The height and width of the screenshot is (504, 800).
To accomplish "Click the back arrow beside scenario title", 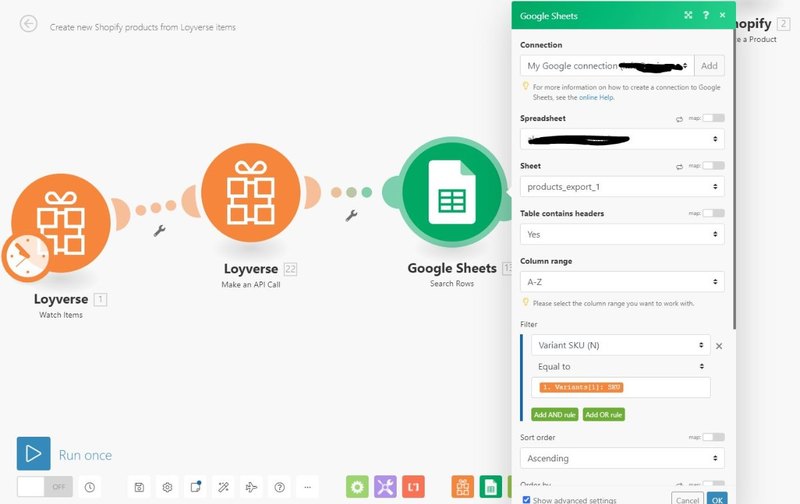I will point(28,24).
